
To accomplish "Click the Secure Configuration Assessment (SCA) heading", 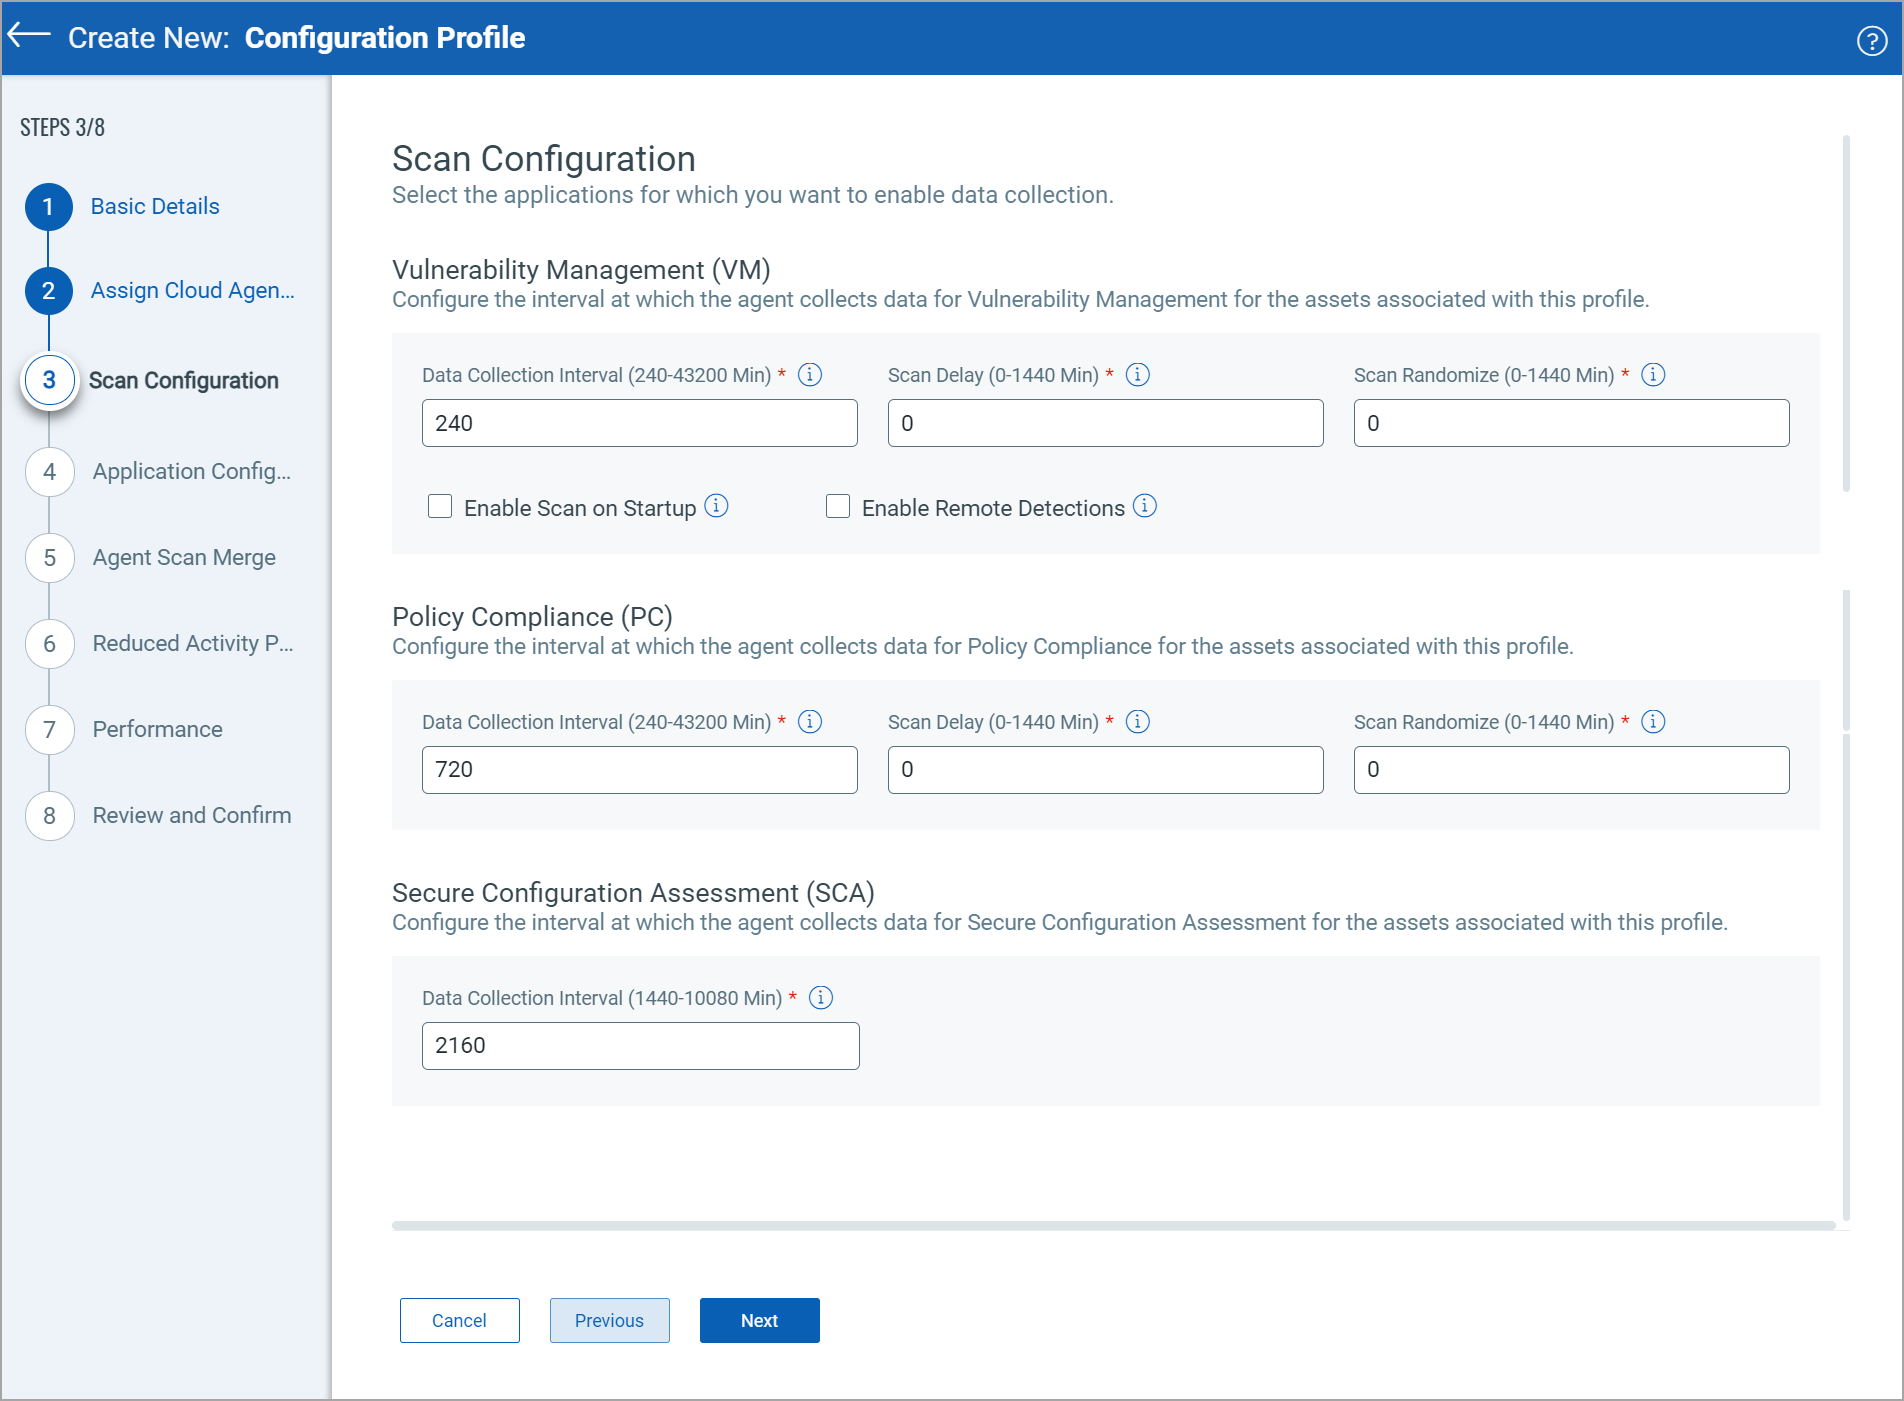I will click(633, 892).
